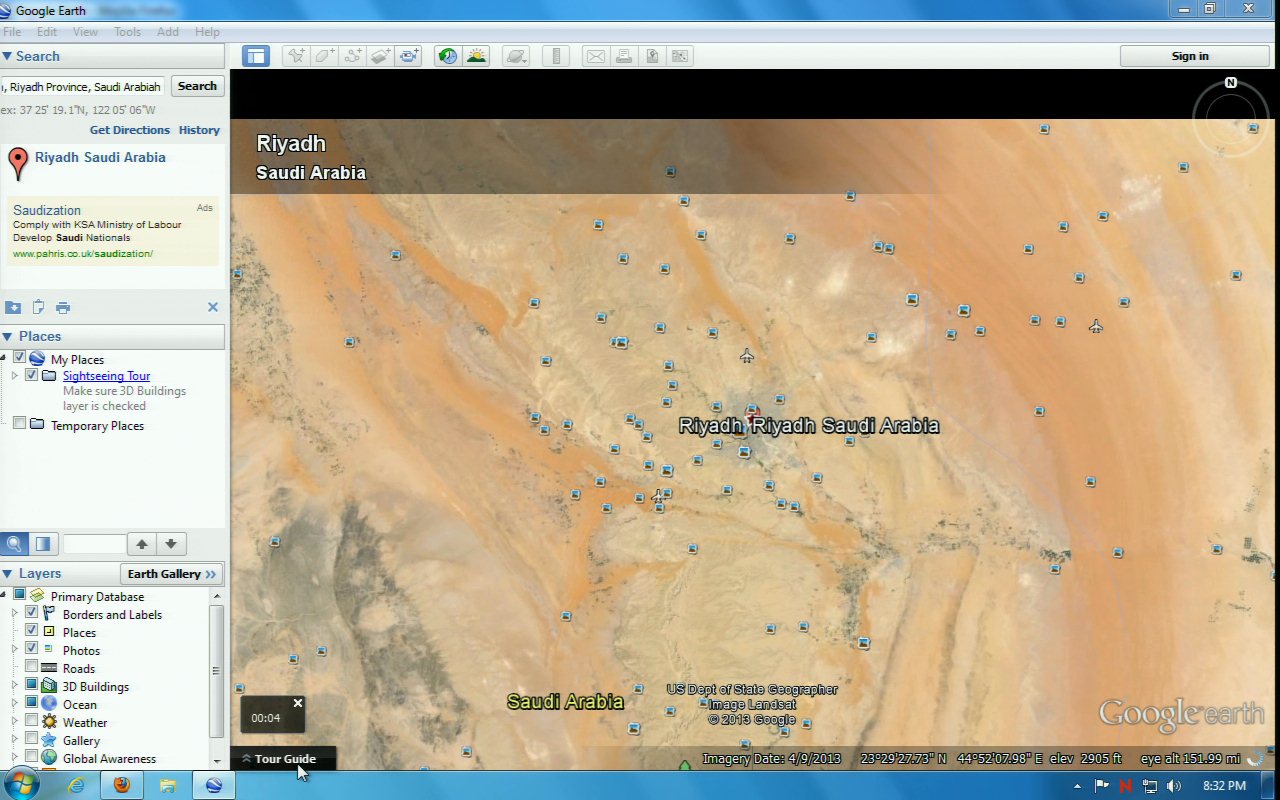Uncheck the Photos layer
The image size is (1280, 800).
tap(32, 650)
